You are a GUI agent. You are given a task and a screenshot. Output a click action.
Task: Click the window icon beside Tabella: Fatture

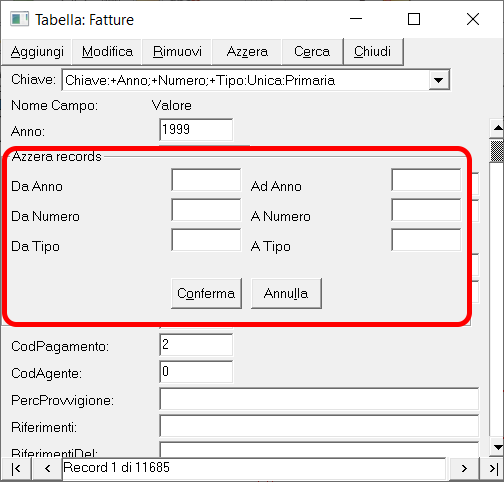19,19
